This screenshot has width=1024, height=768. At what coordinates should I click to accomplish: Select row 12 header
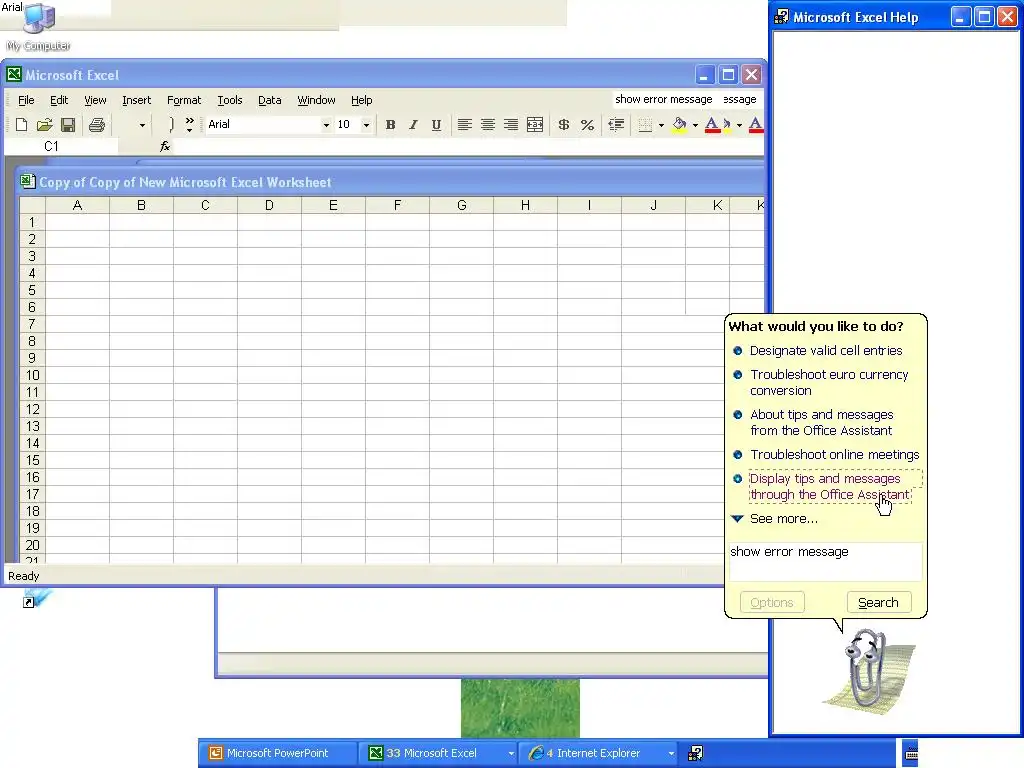click(x=32, y=409)
